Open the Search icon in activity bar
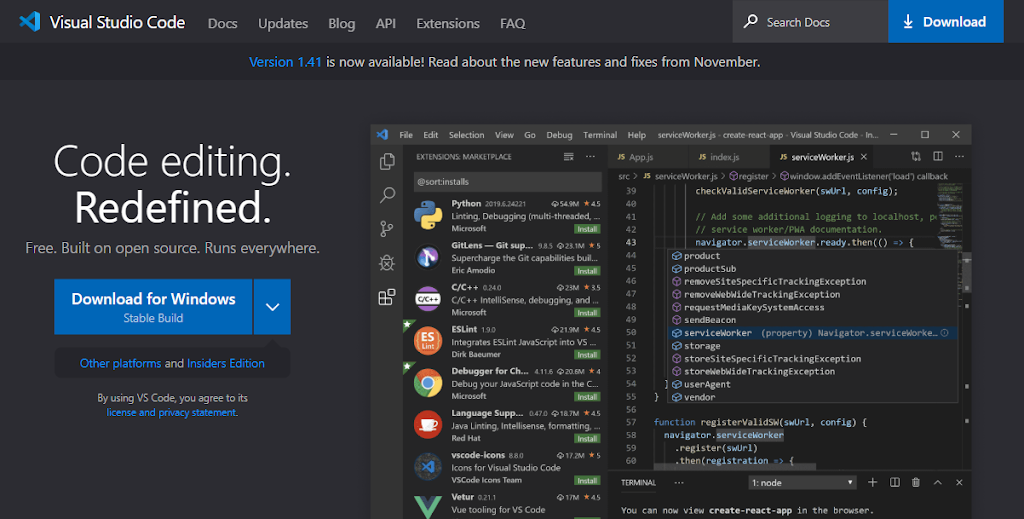Viewport: 1024px width, 519px height. [x=387, y=195]
